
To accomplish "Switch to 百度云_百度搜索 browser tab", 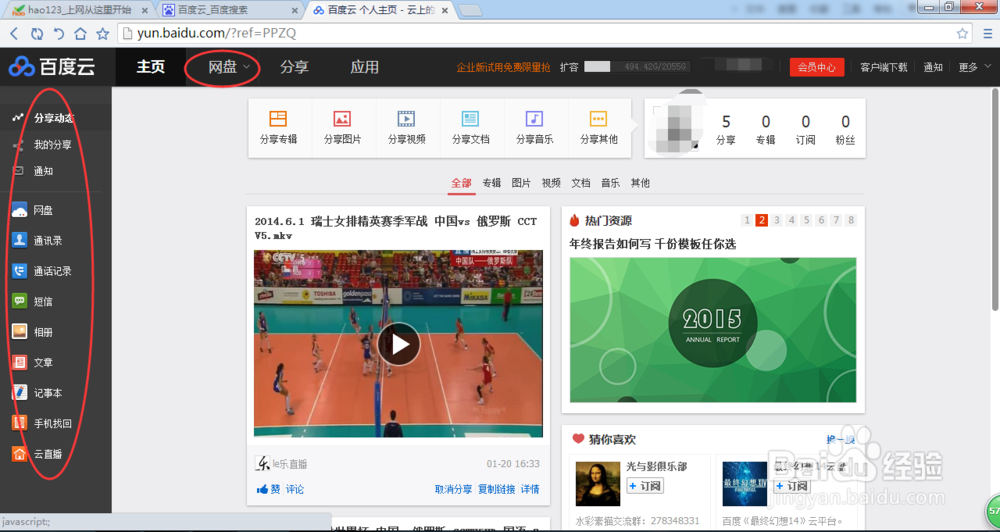I will (230, 10).
